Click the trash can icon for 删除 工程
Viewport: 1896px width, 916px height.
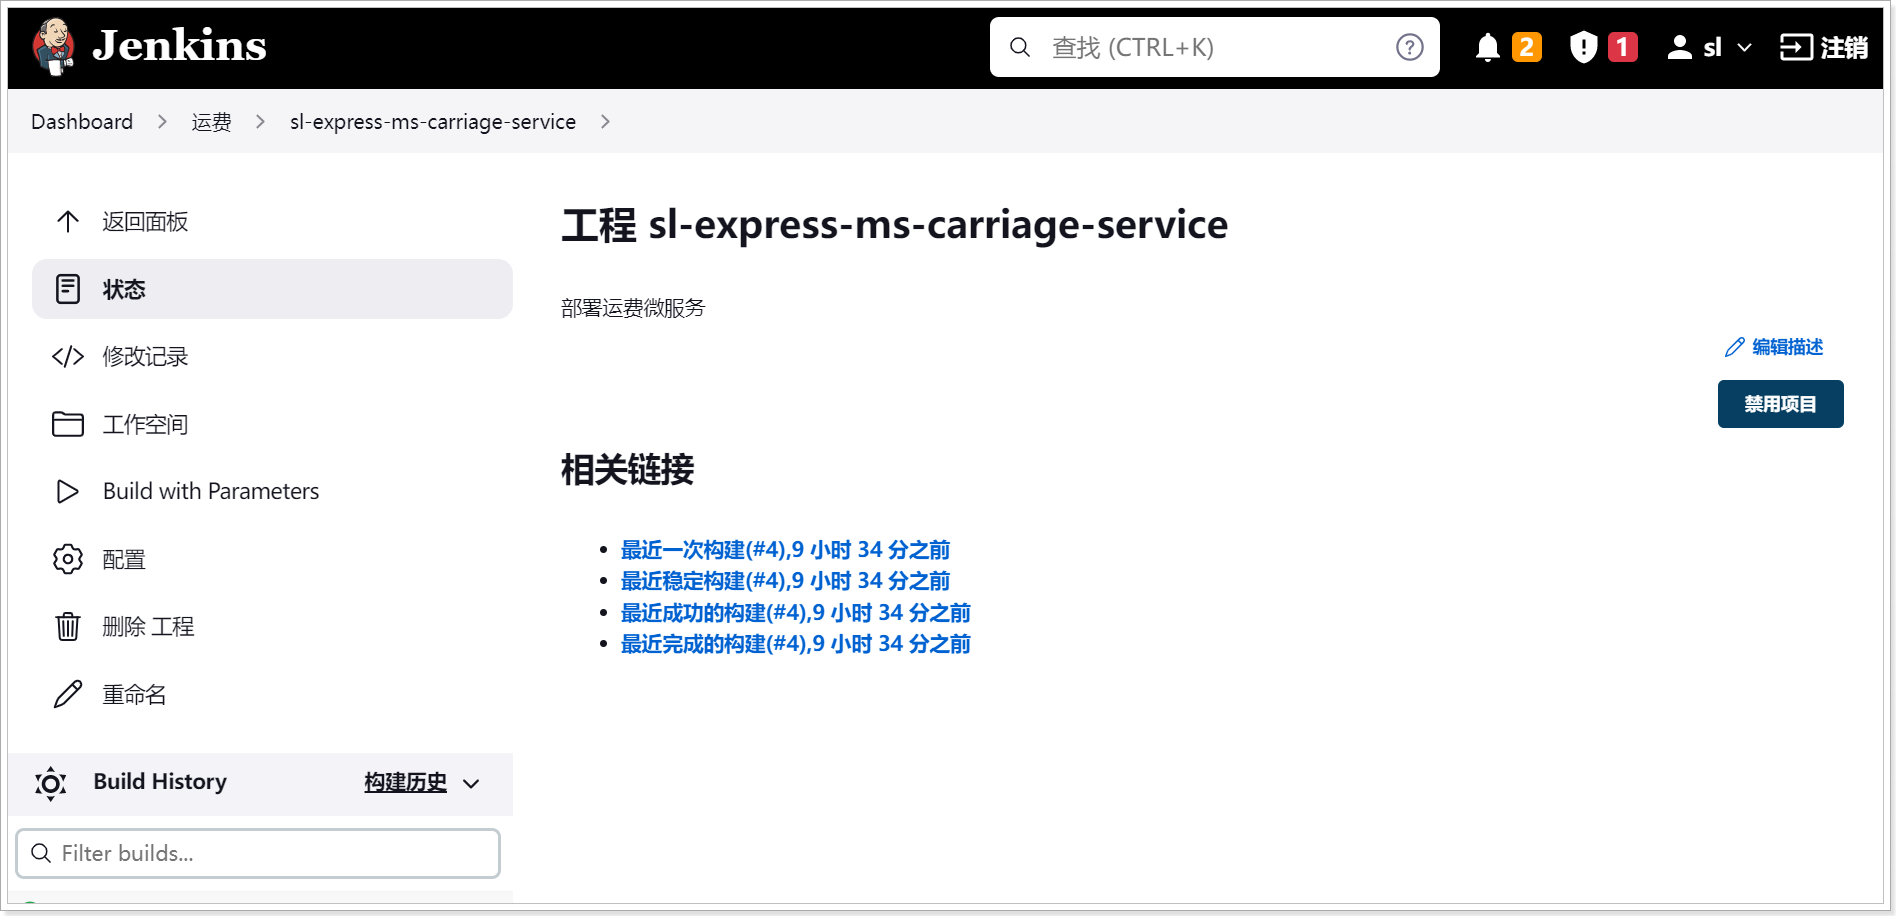point(68,627)
